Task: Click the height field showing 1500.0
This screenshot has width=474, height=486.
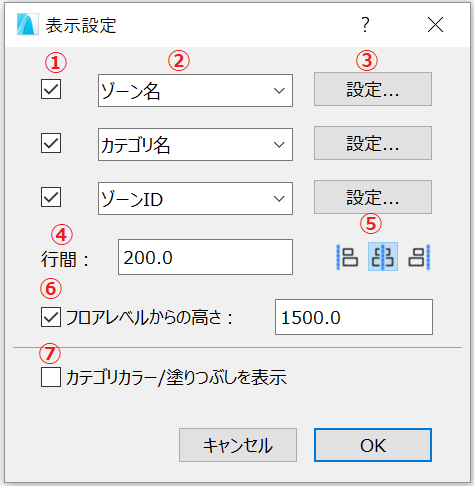Action: click(354, 317)
